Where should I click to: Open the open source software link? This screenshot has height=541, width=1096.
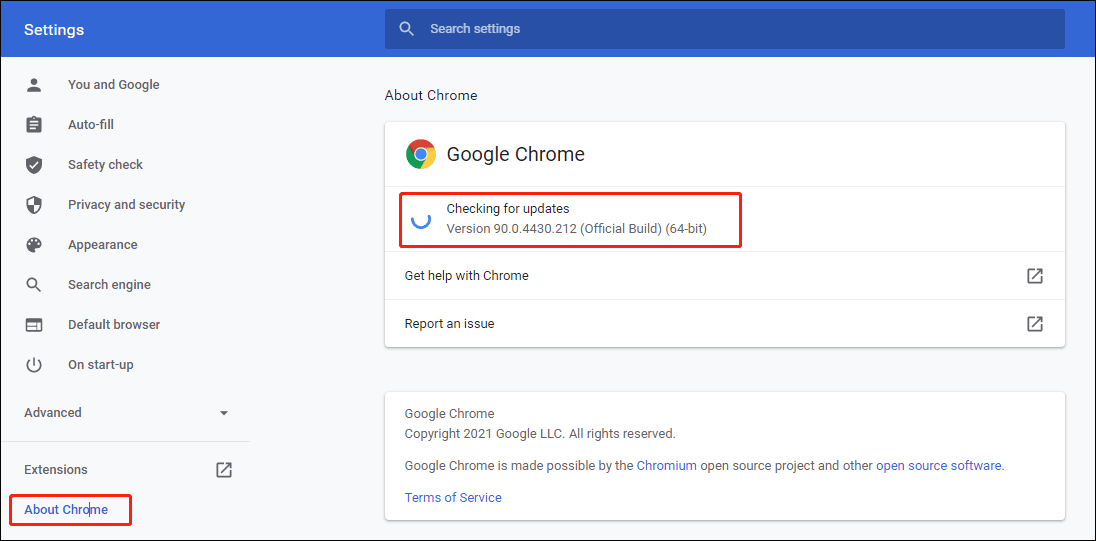[x=939, y=466]
